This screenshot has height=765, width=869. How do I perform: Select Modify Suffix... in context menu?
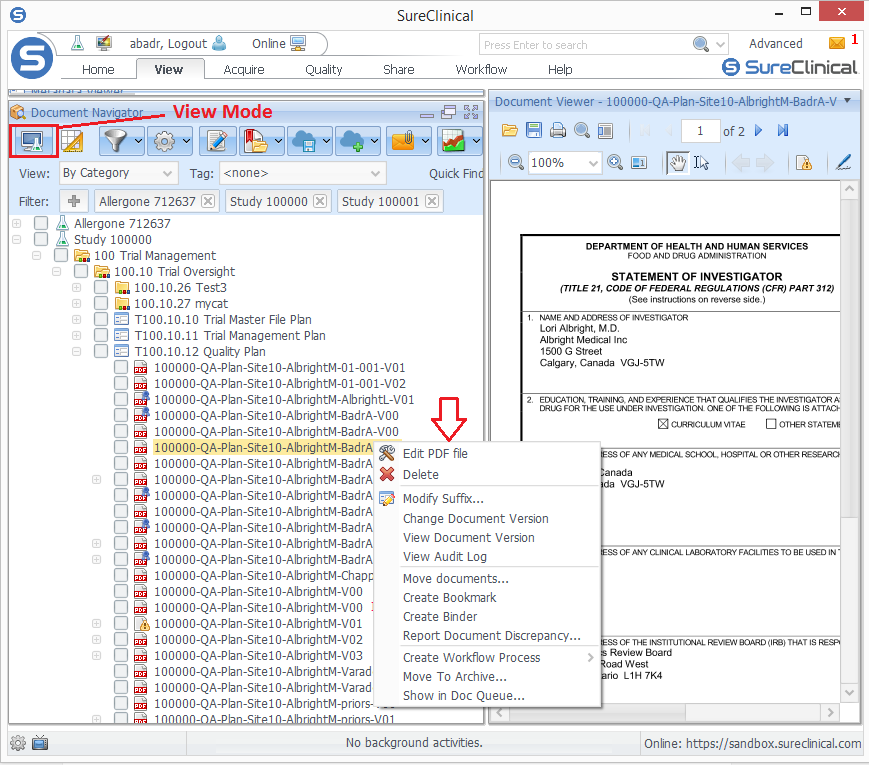click(x=443, y=498)
